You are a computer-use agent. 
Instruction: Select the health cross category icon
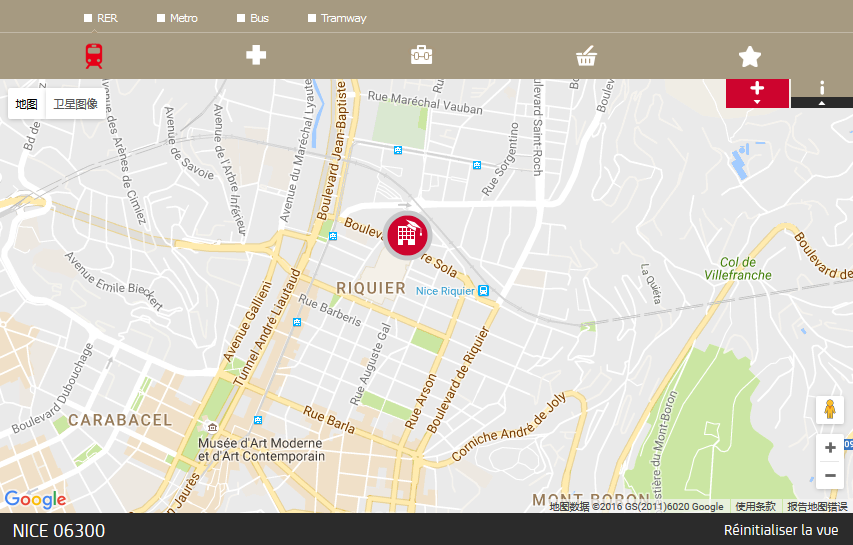(256, 55)
